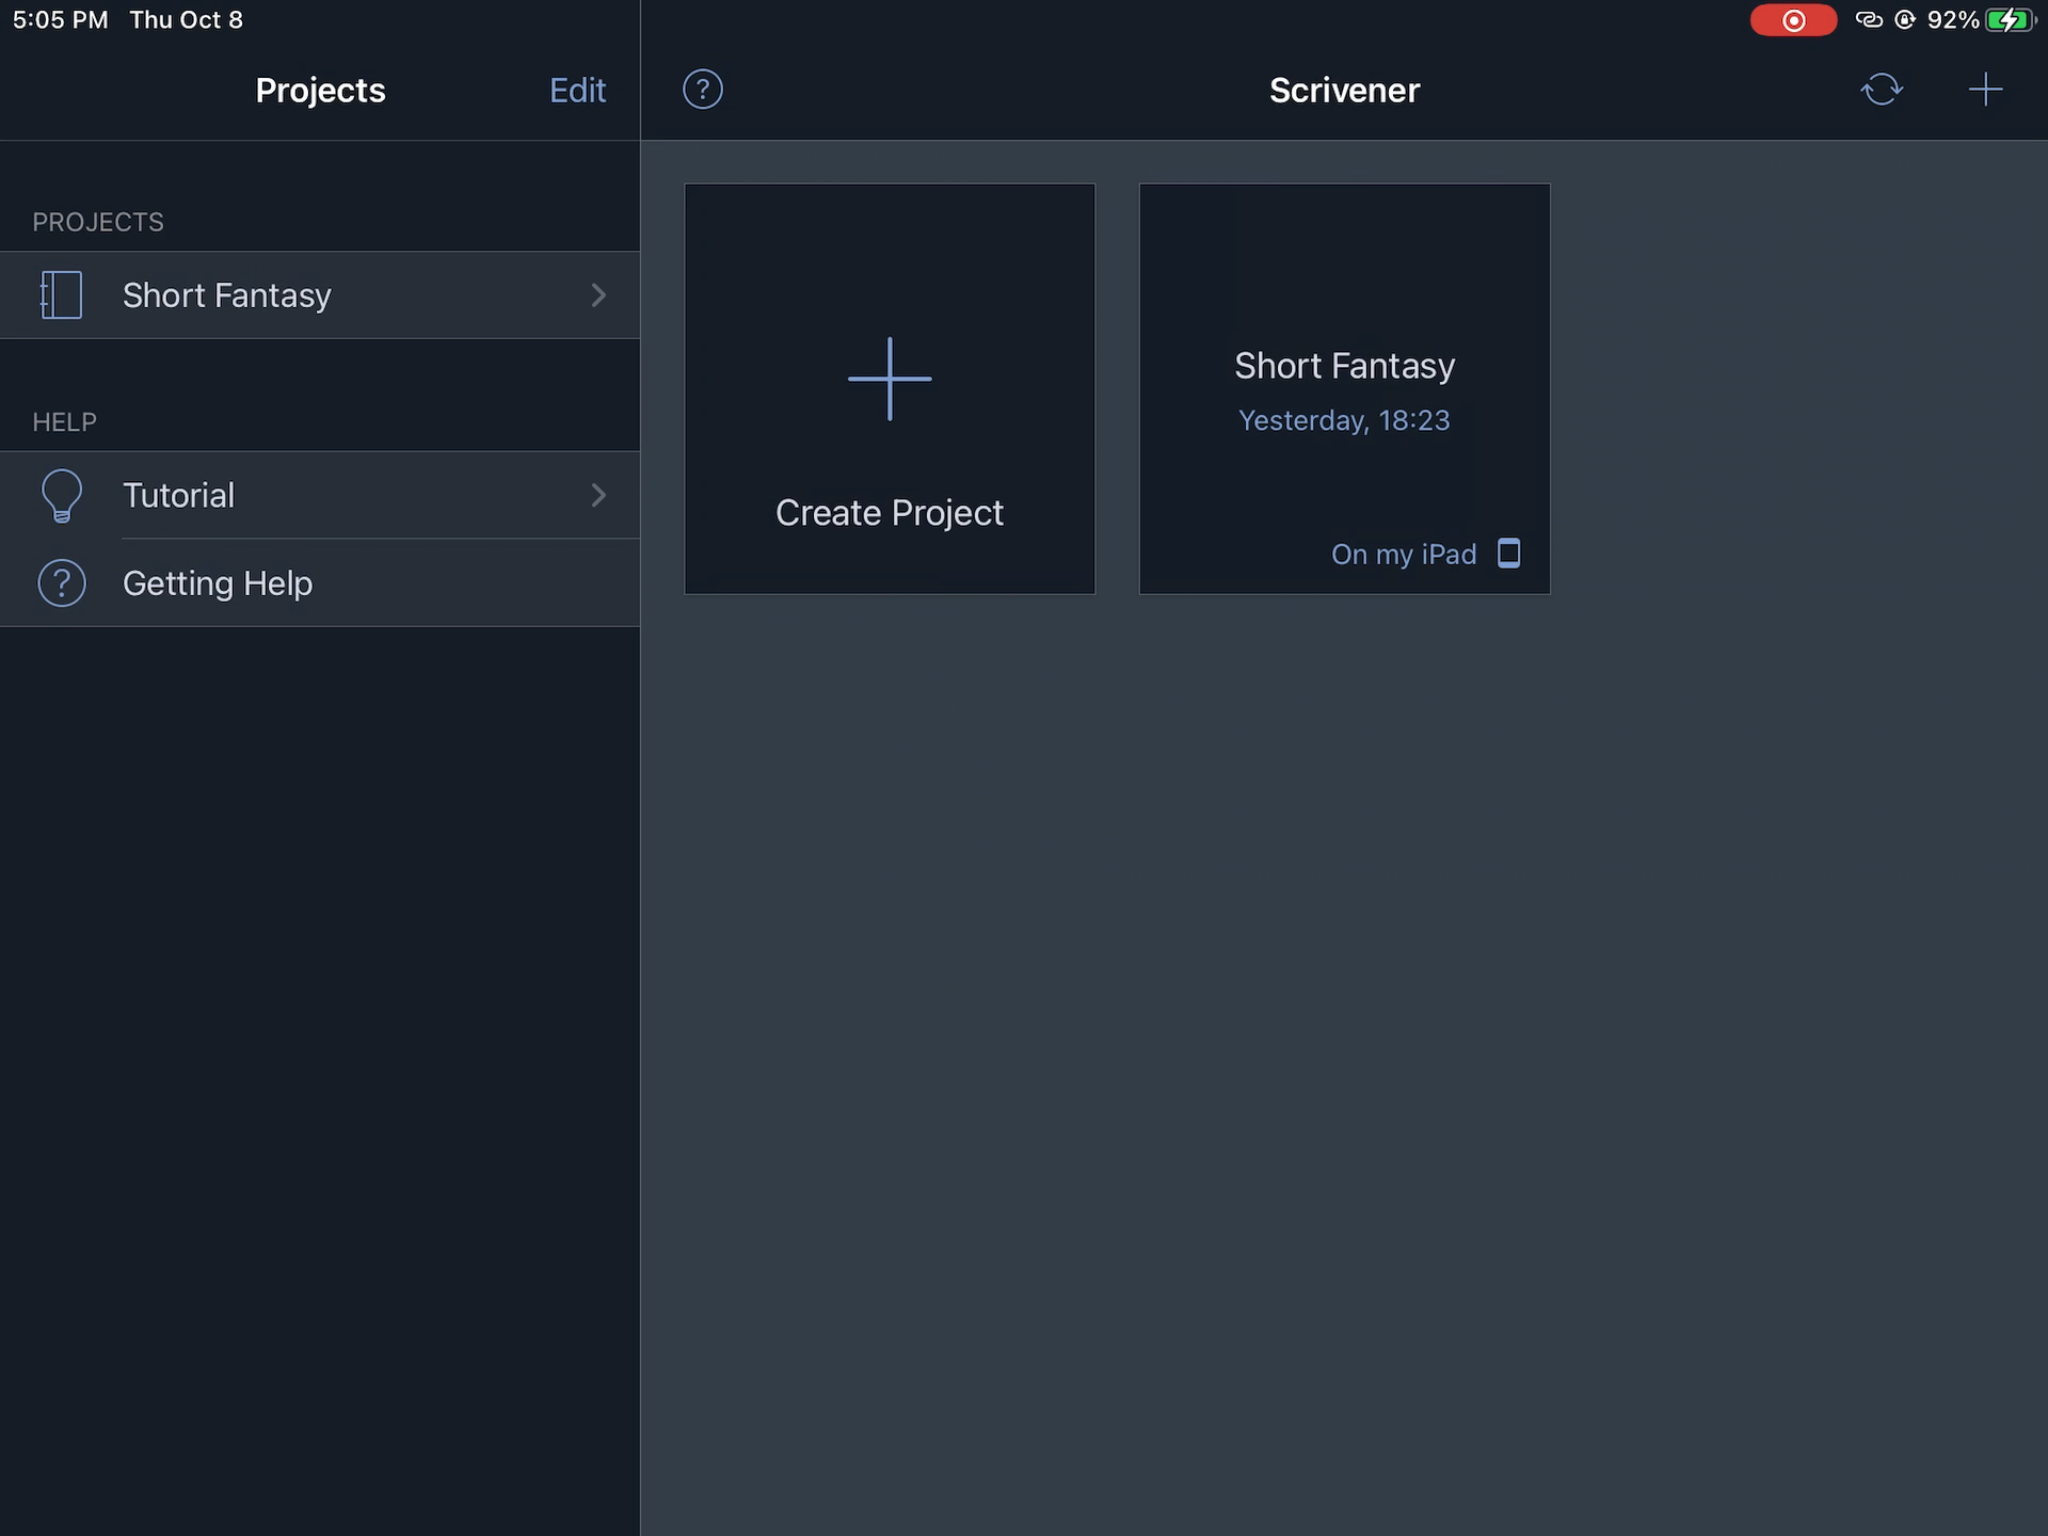Tap the Yesterday, 18:23 timestamp
Screen dimensions: 2048x1536
pyautogui.click(x=1344, y=420)
